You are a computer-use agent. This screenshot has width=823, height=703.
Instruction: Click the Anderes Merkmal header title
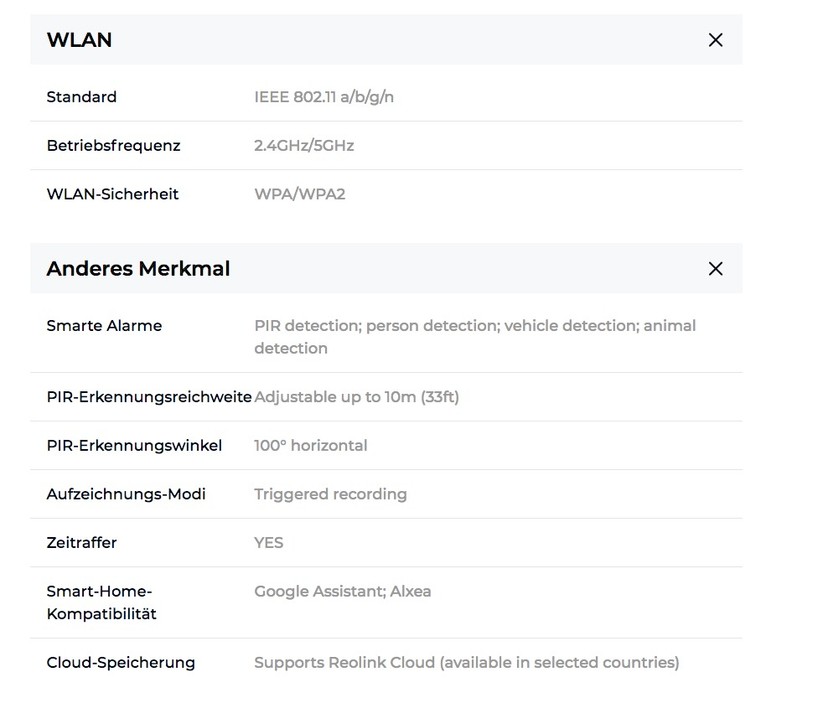(138, 268)
